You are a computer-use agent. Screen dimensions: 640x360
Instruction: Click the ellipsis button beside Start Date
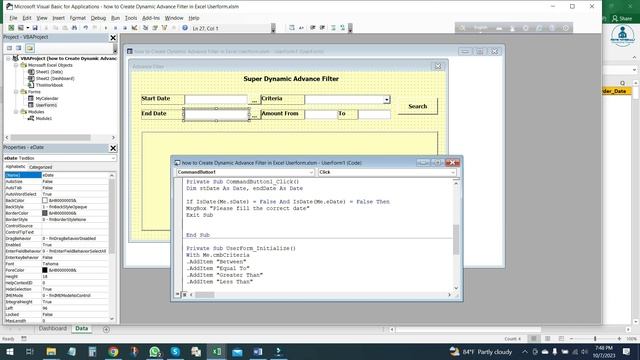coord(254,100)
